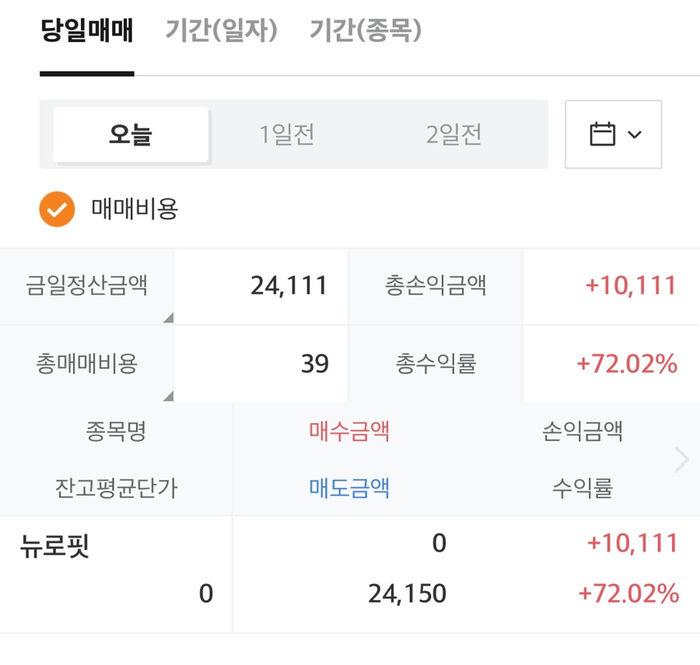This screenshot has height=665, width=700.
Task: Go to the 기간(종목) tab
Action: pyautogui.click(x=365, y=31)
